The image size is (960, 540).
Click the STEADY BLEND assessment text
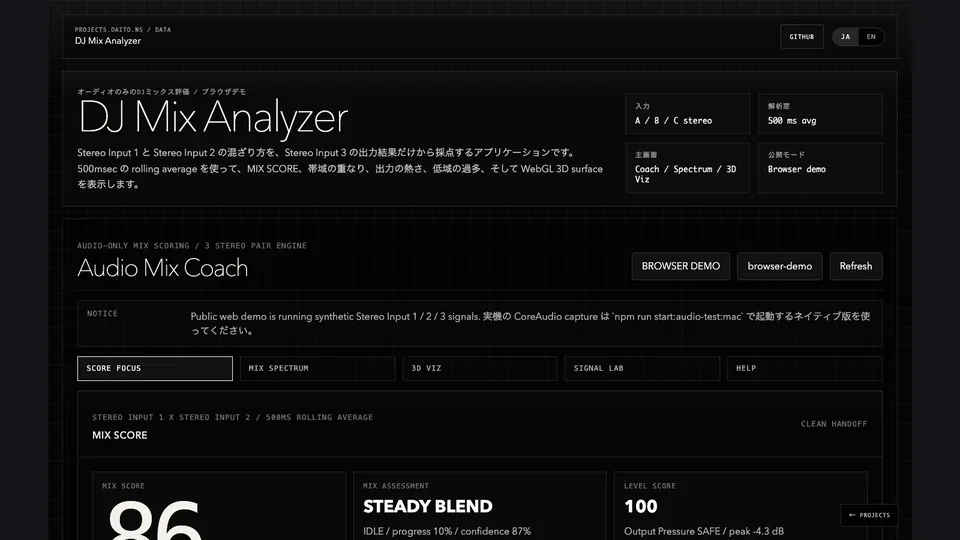427,506
